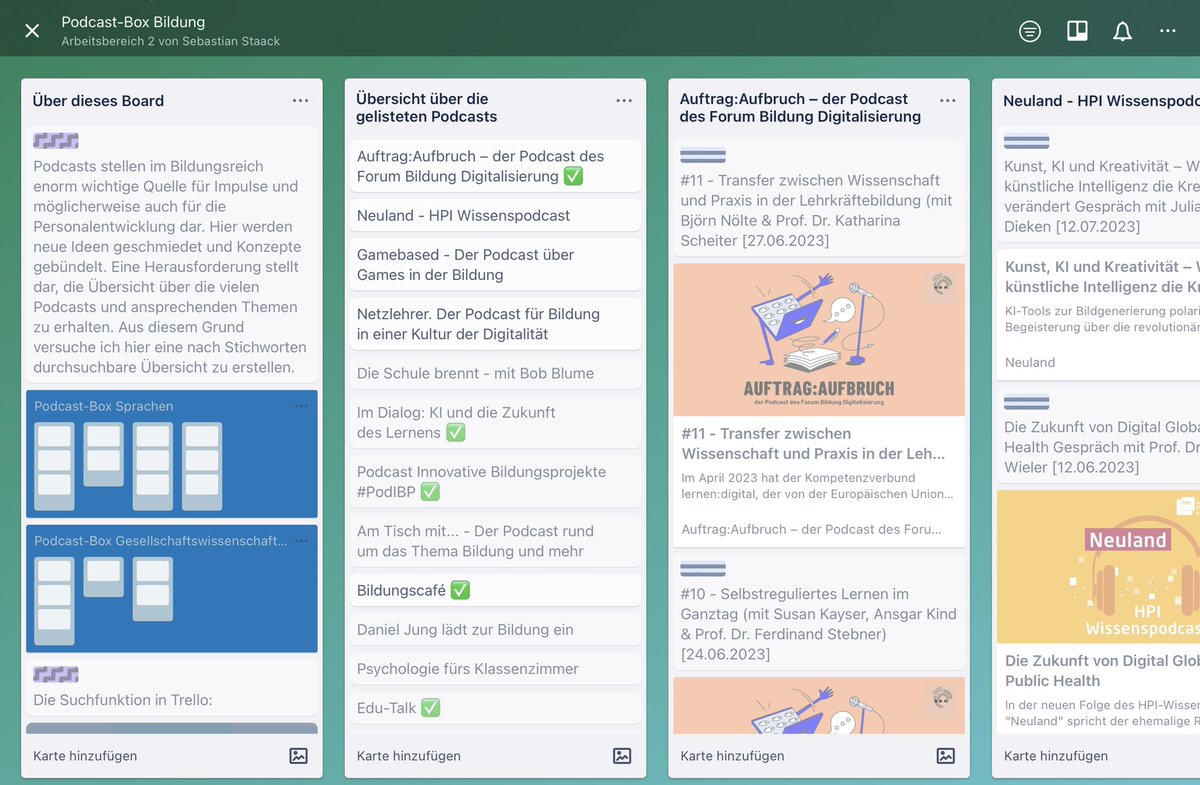1200x785 pixels.
Task: Select list title 'Über dieses Board'
Action: [x=98, y=101]
